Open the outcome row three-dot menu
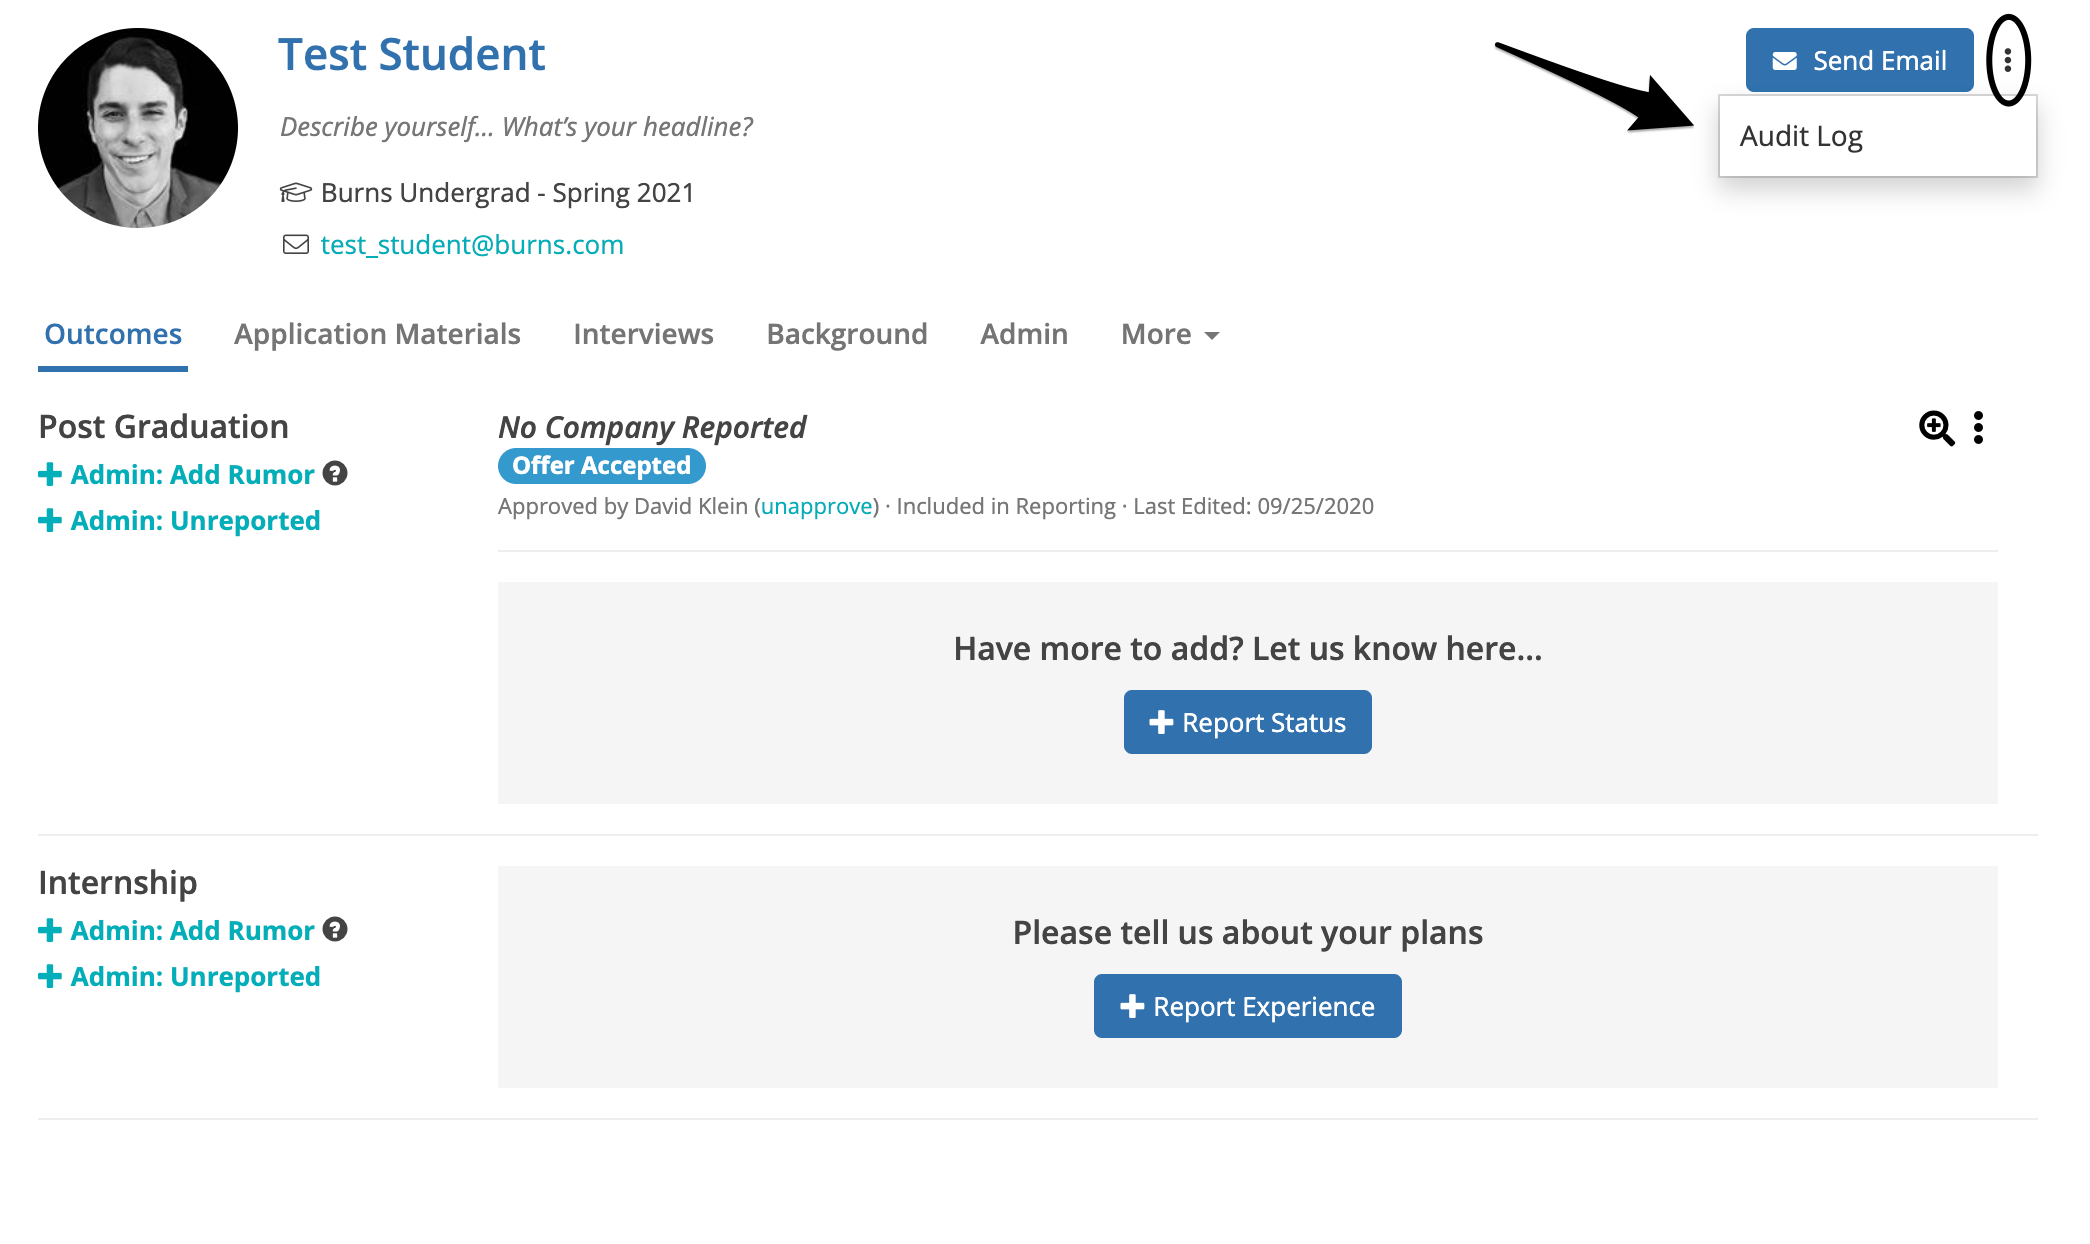The image size is (2090, 1244). 1978,428
